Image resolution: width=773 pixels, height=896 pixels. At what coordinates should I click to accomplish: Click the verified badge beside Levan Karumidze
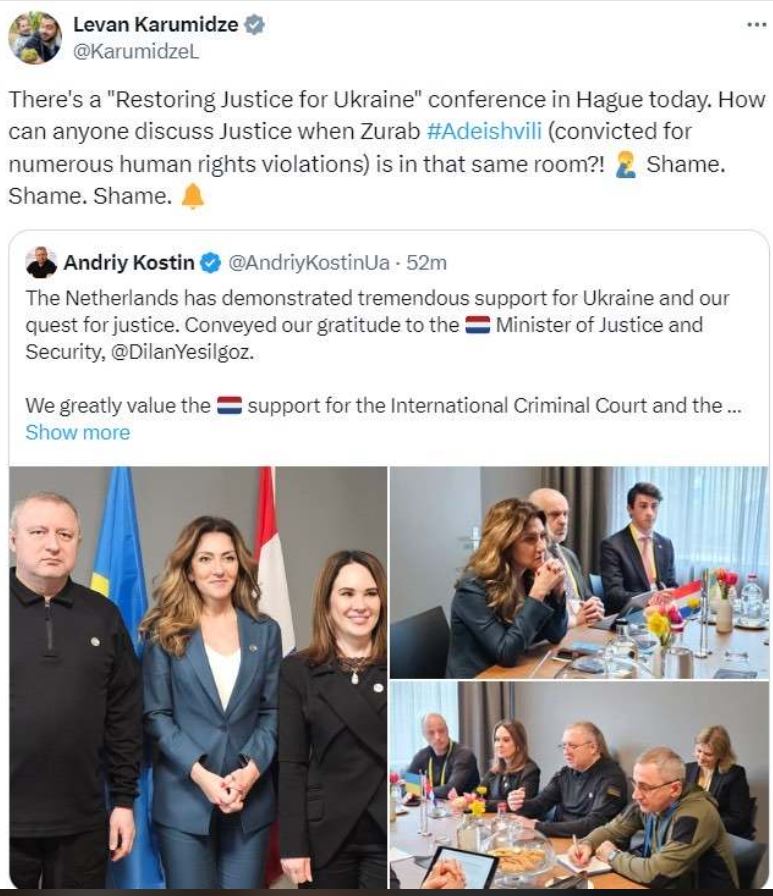click(254, 25)
